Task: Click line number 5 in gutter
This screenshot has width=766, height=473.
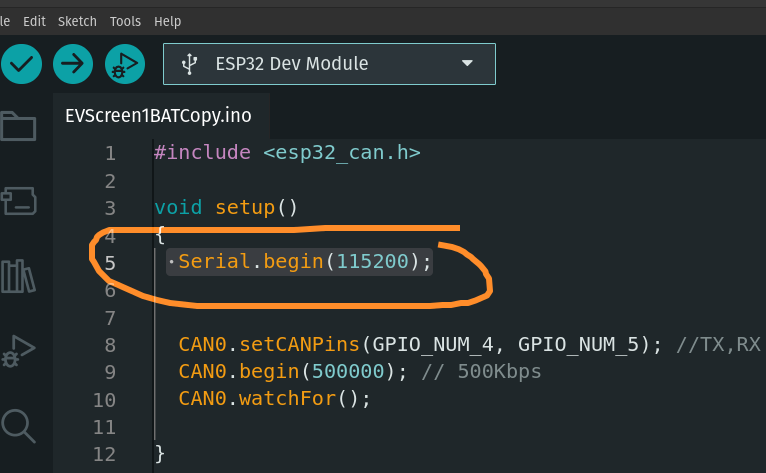Action: click(x=109, y=263)
